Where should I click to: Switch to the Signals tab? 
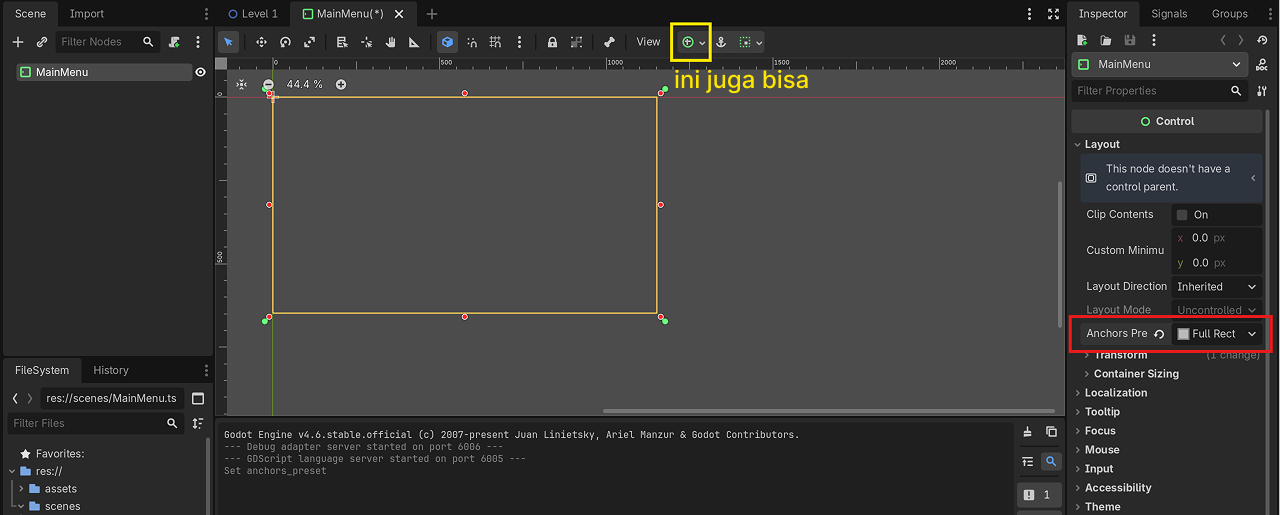point(1168,14)
